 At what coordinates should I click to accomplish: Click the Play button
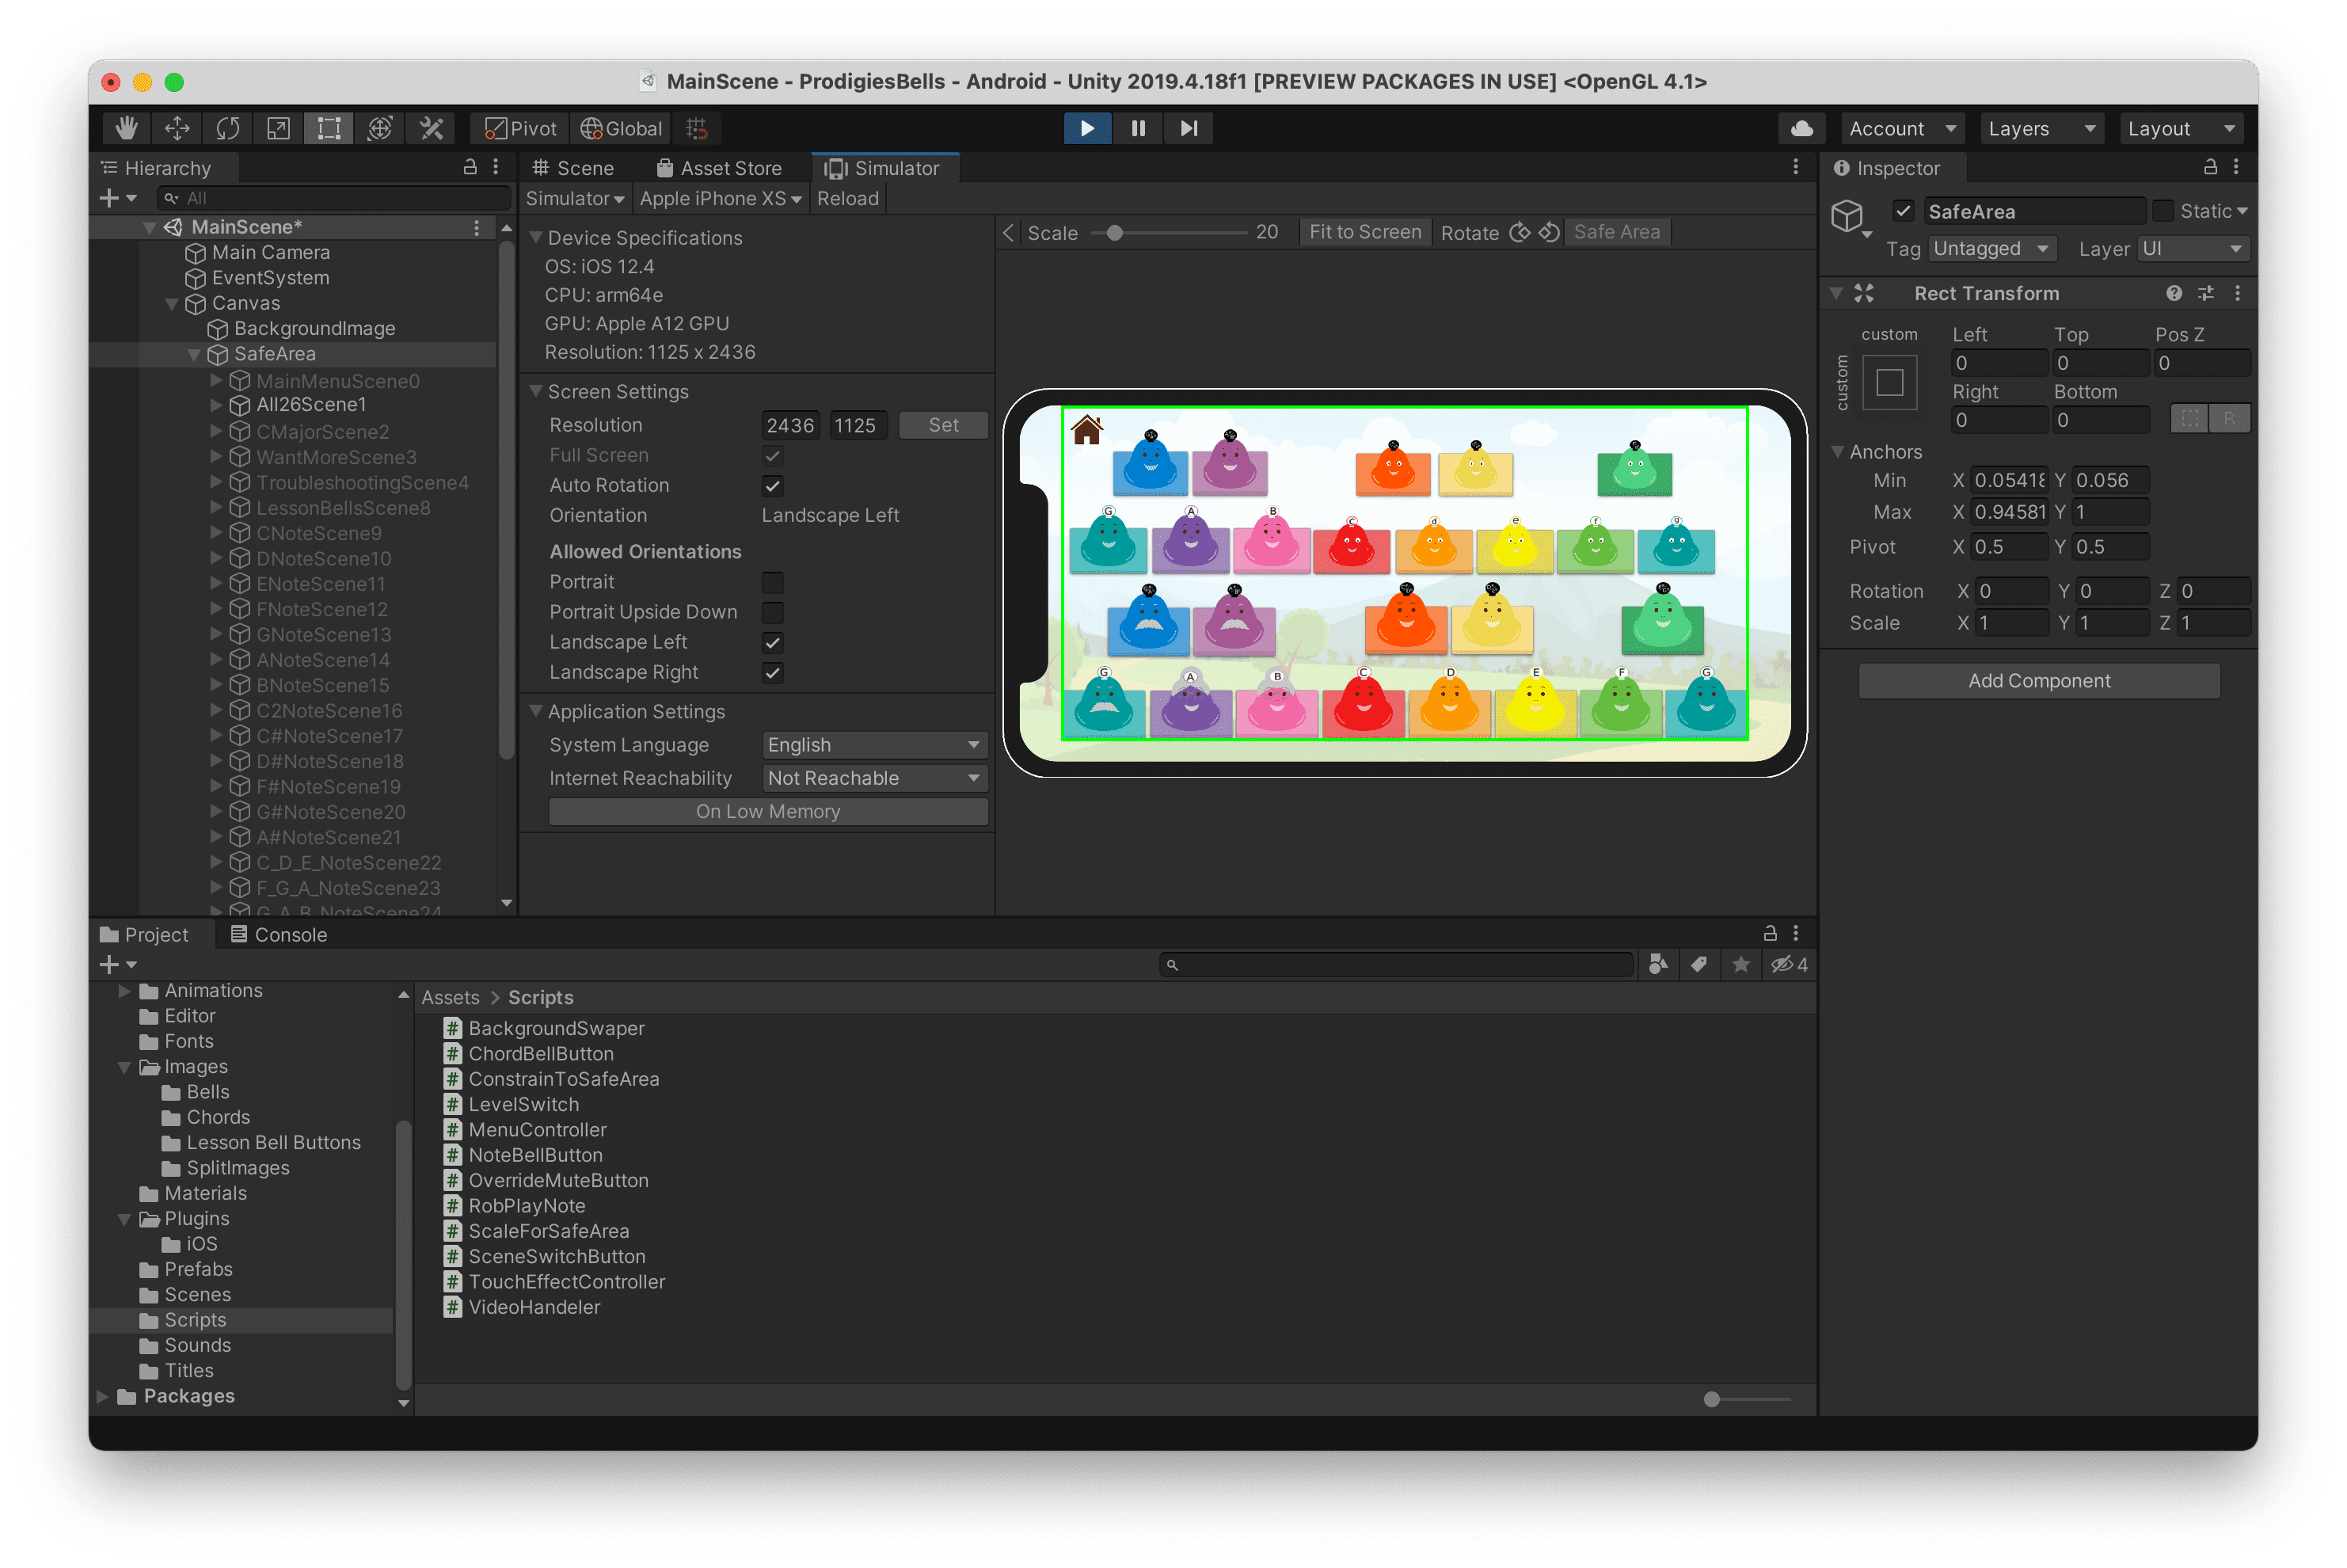click(x=1086, y=128)
